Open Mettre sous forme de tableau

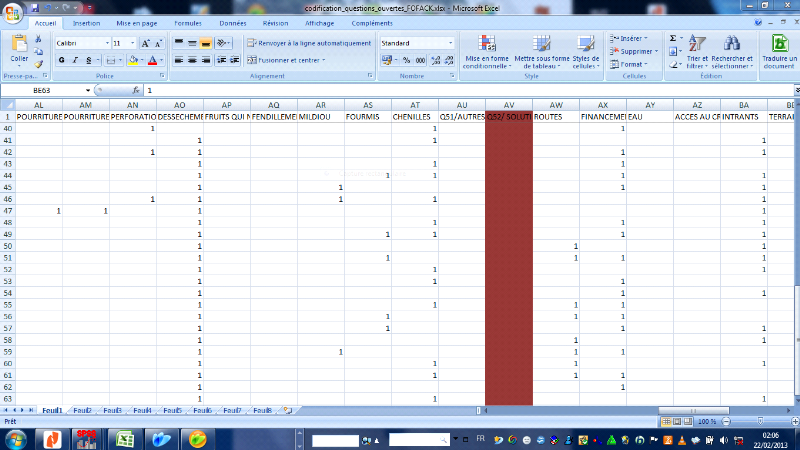542,52
